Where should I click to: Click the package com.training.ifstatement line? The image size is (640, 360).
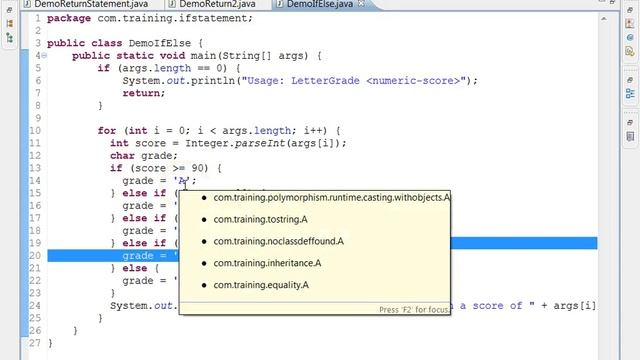click(150, 18)
